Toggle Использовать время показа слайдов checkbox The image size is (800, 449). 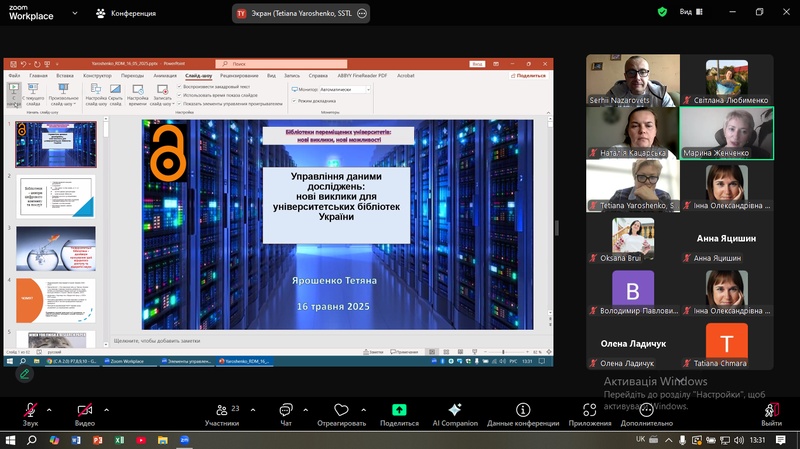pos(180,95)
